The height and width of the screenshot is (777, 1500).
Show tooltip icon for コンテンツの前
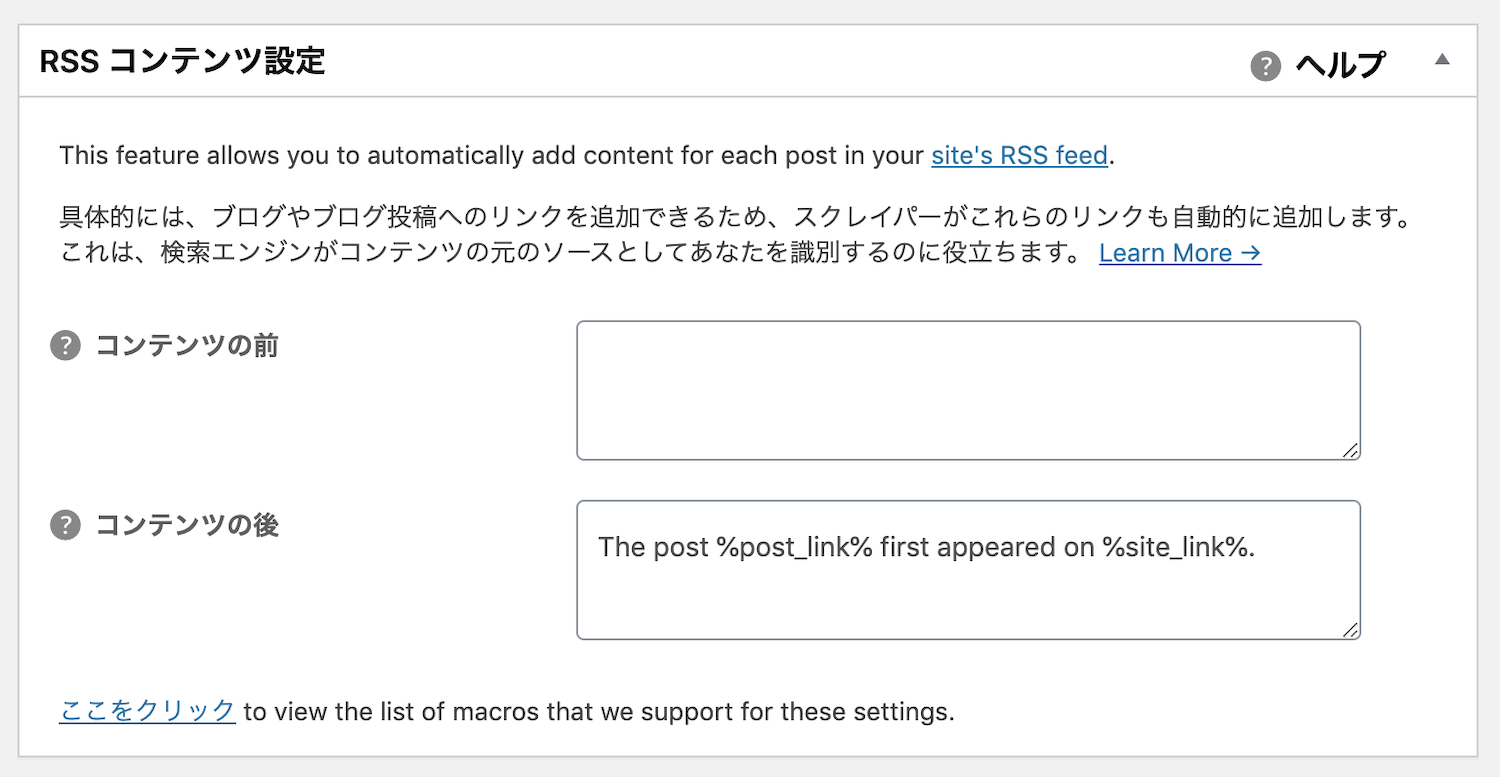tap(65, 346)
